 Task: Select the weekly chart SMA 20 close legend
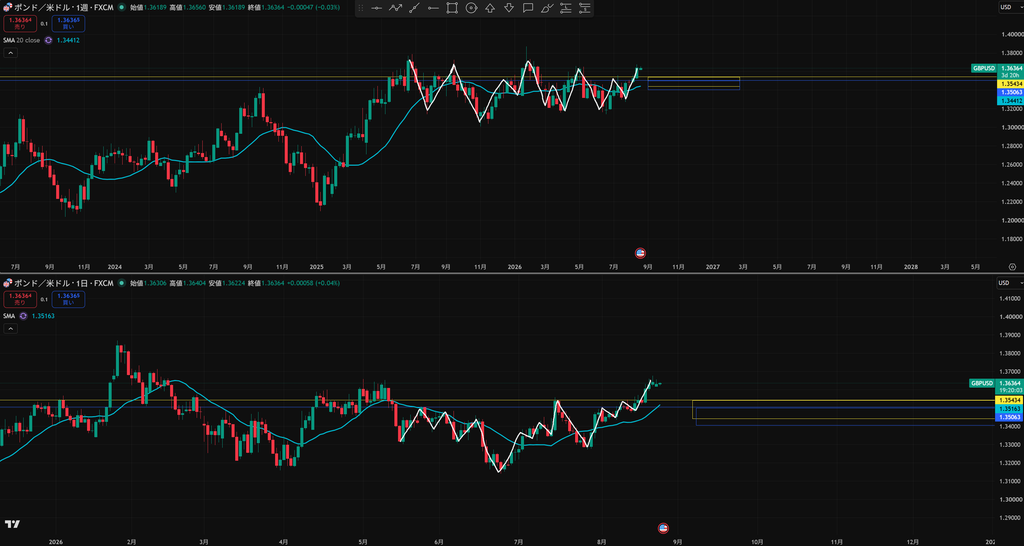[x=22, y=40]
